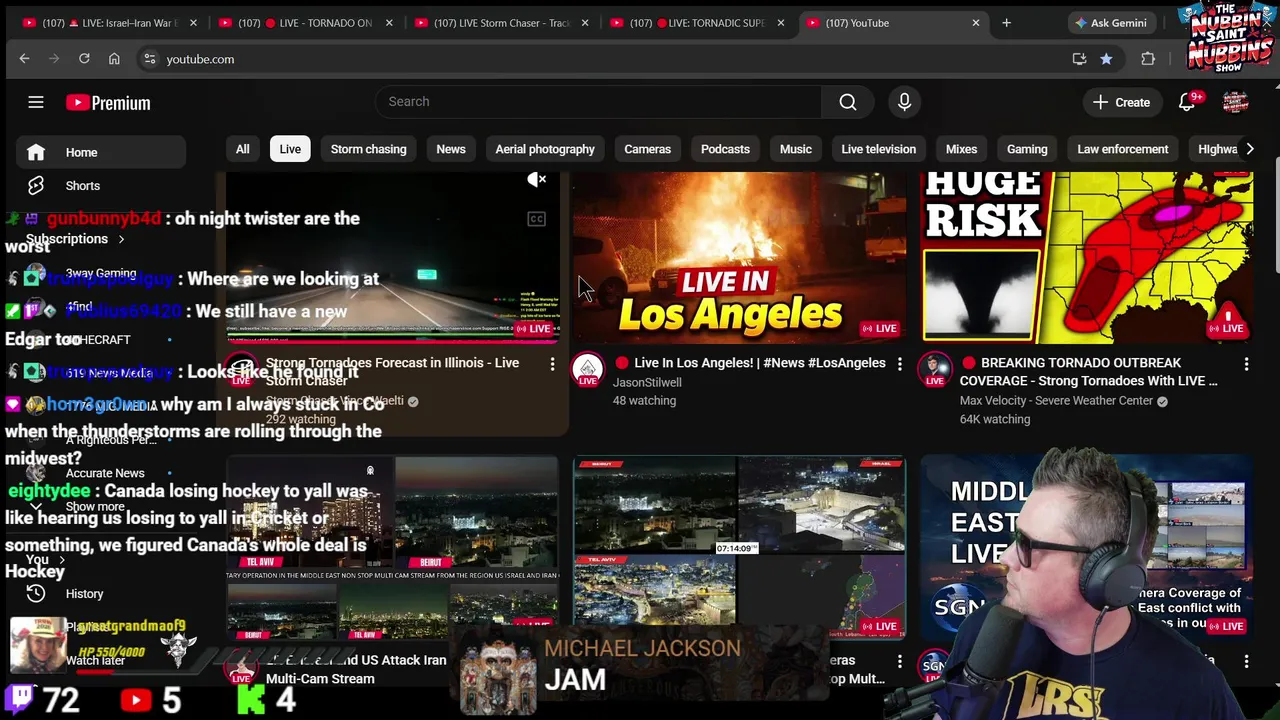Show more filter chips with the arrow

[1249, 149]
